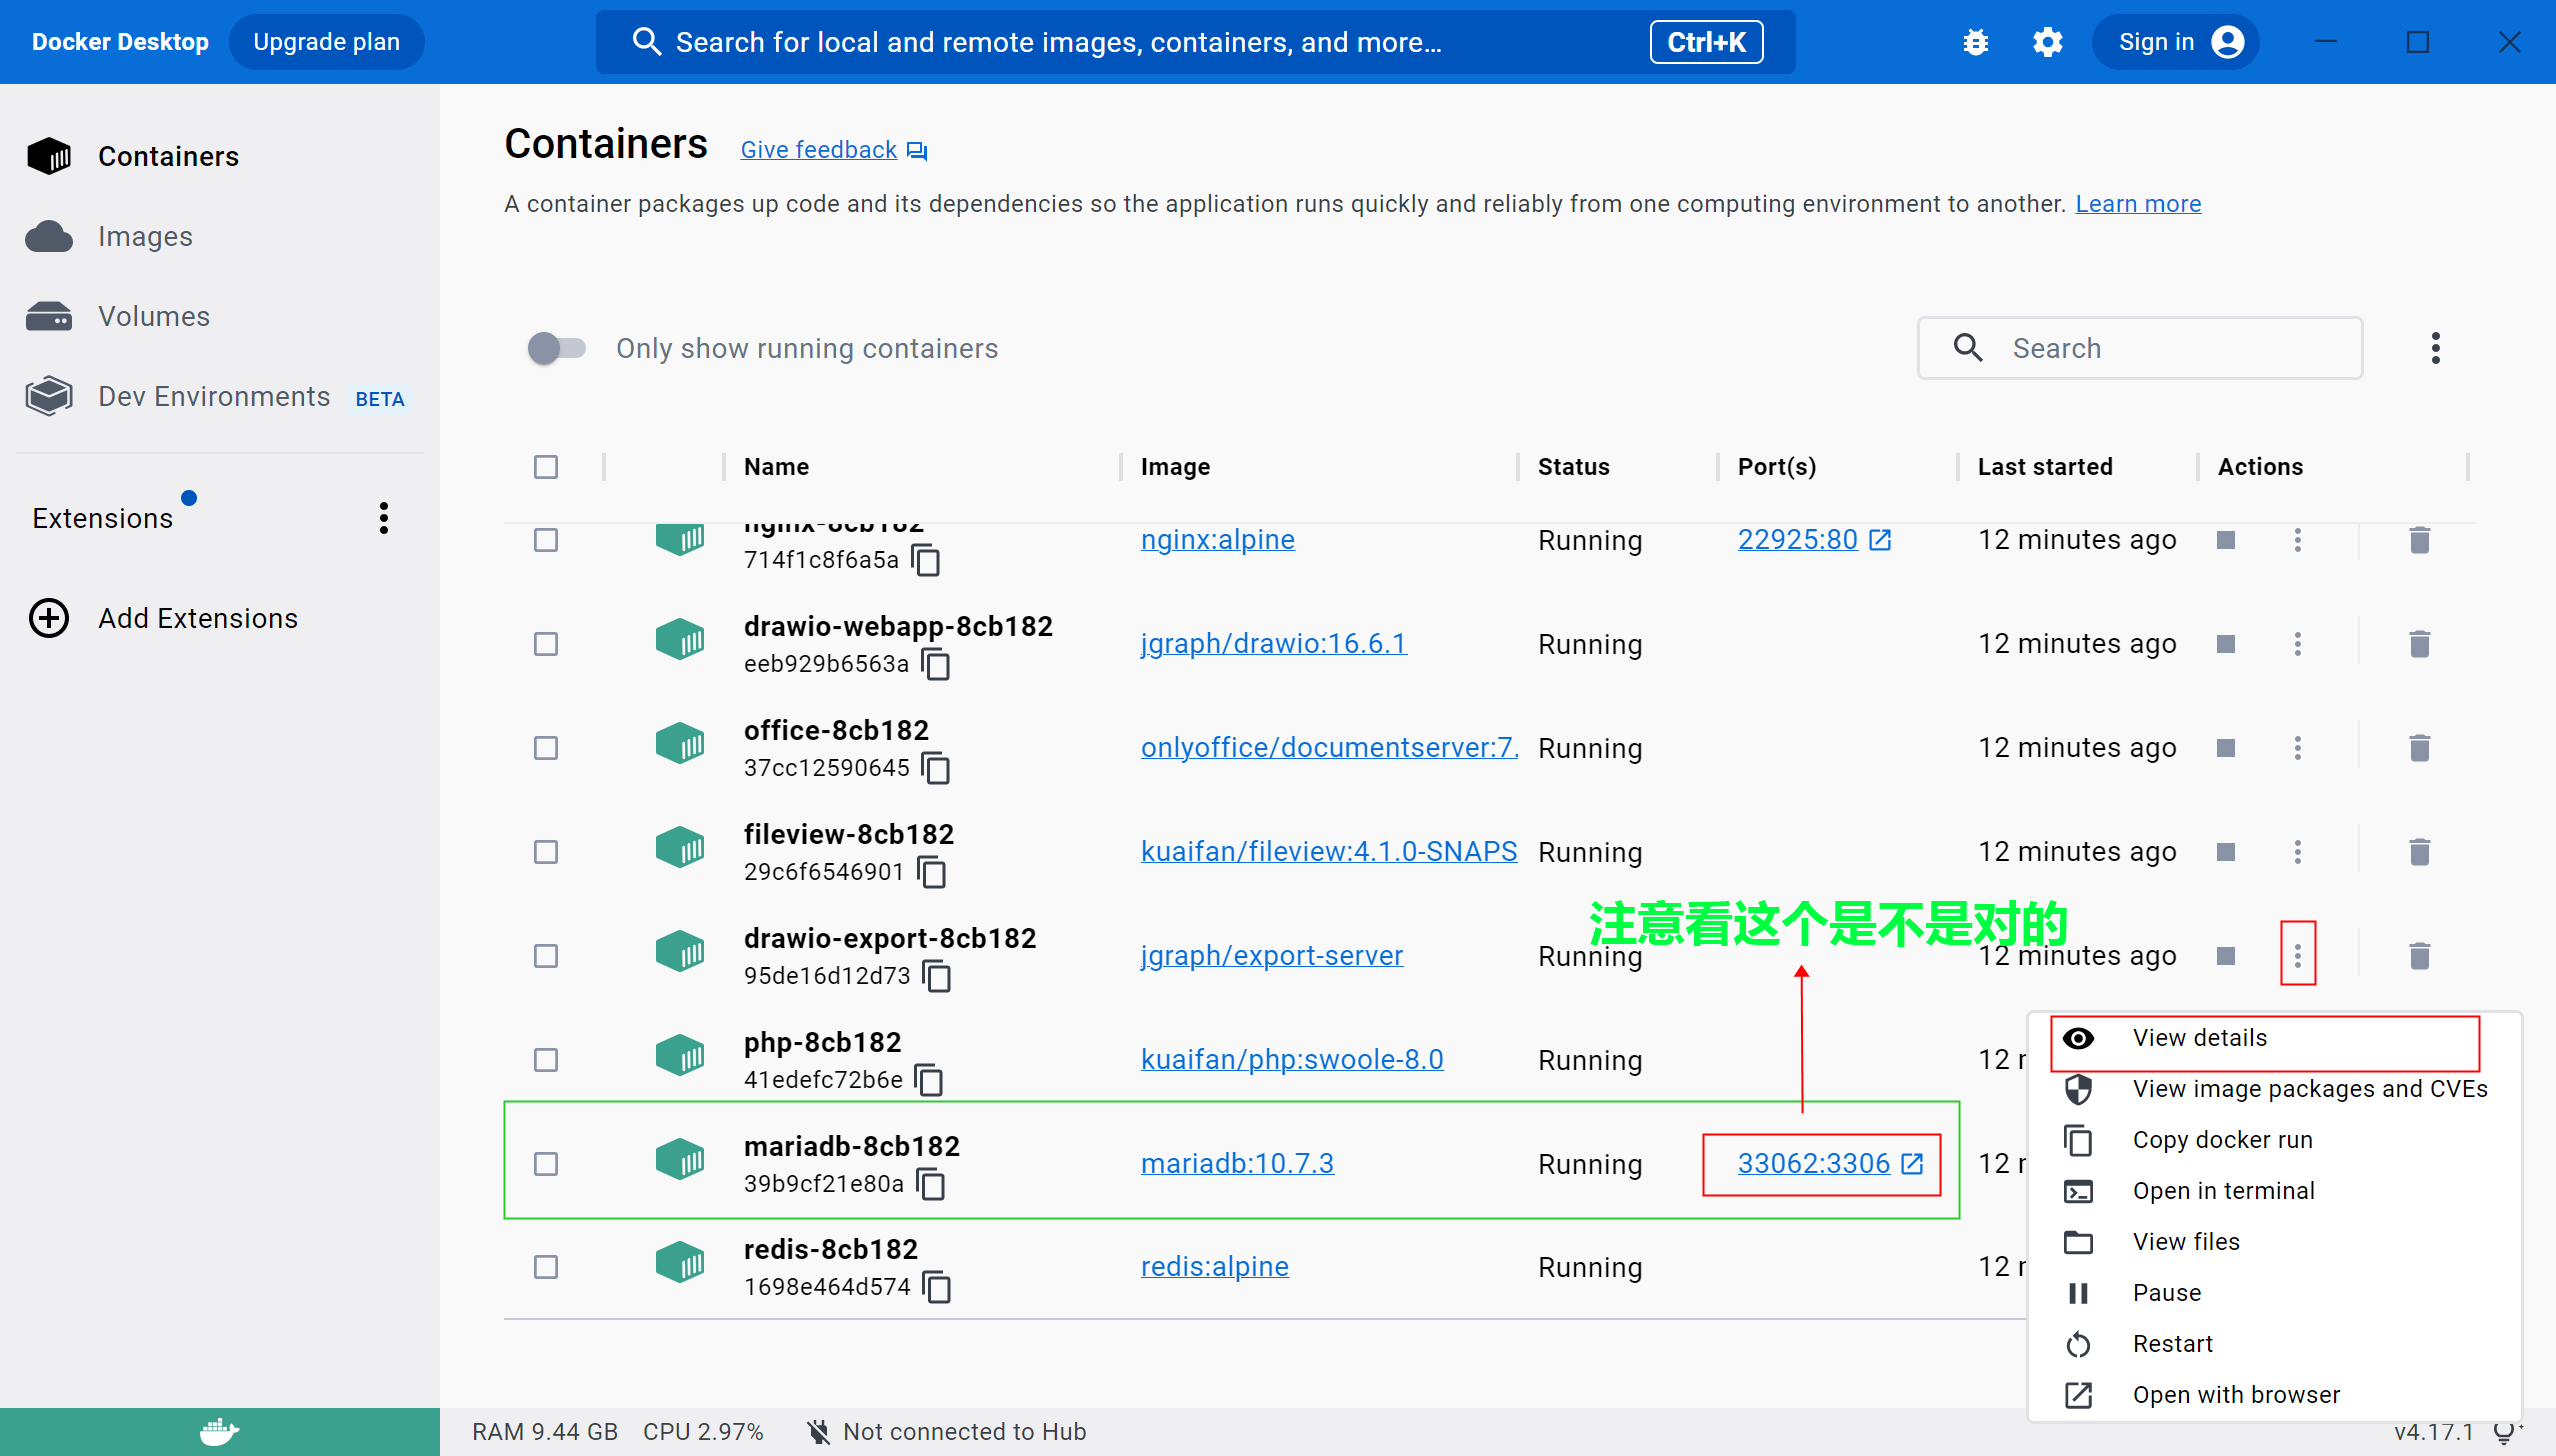Choose Restart from context menu
This screenshot has width=2556, height=1456.
click(2275, 1344)
